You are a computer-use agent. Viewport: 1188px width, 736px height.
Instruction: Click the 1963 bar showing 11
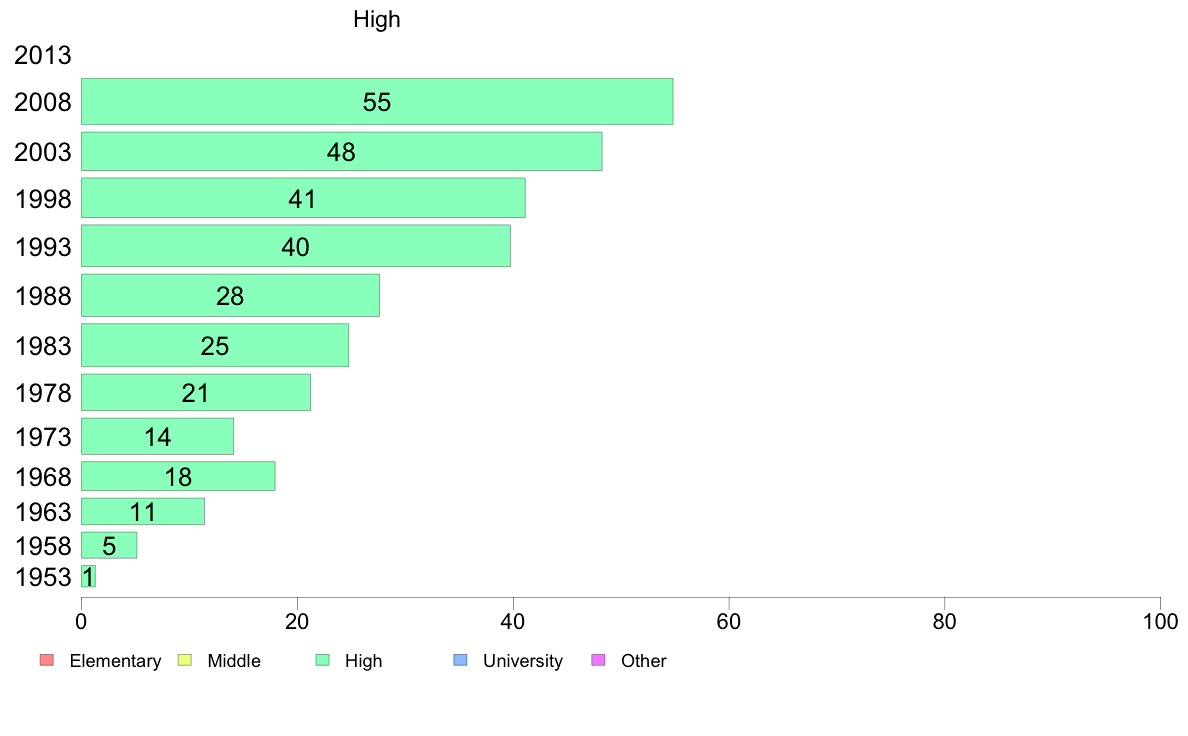click(142, 512)
